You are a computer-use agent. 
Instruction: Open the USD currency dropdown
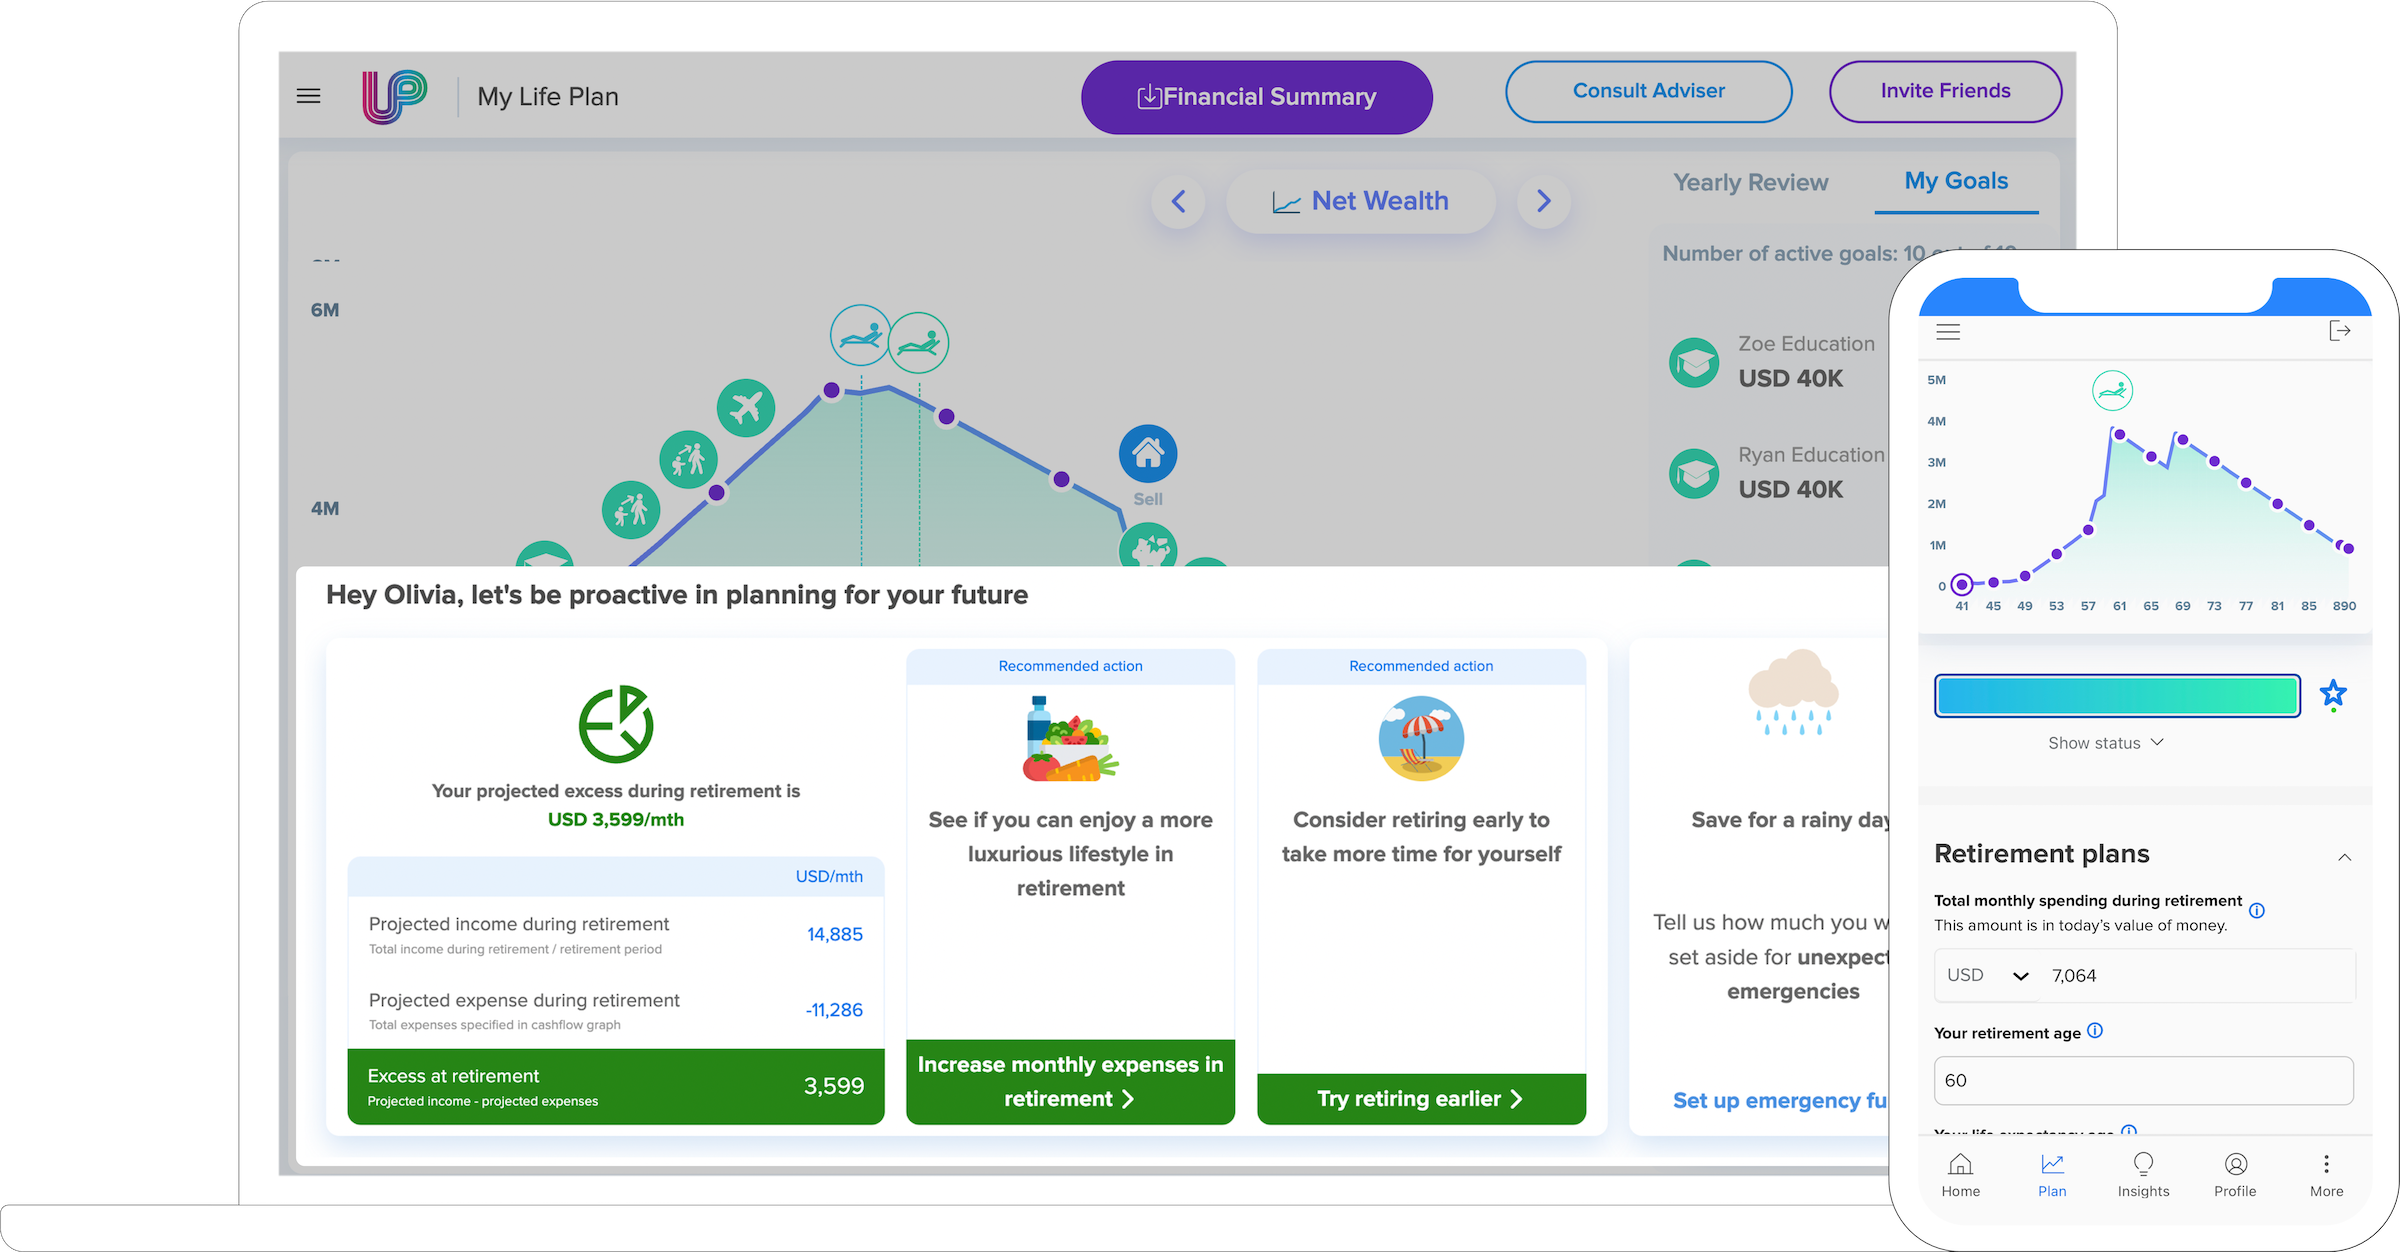1988,976
